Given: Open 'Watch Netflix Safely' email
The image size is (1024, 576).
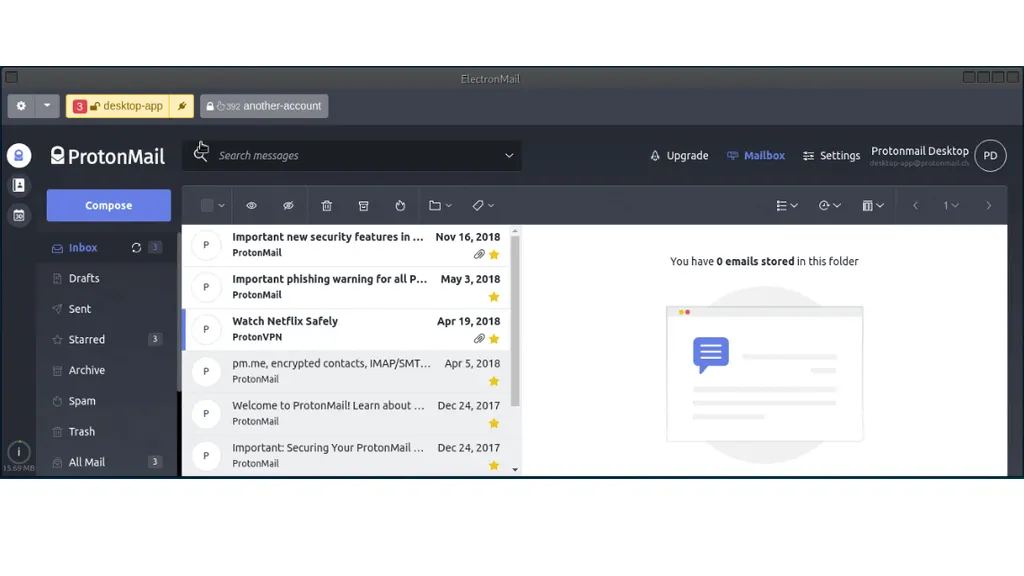Looking at the screenshot, I should (x=347, y=329).
